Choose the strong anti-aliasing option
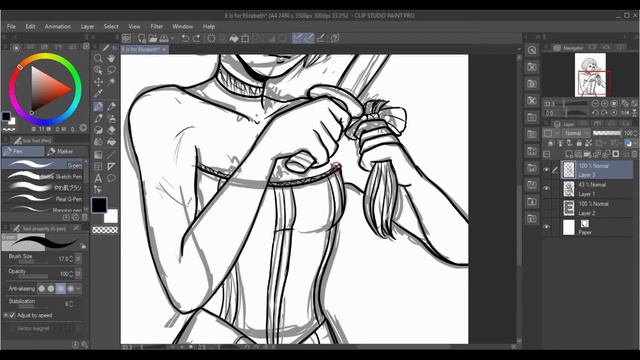This screenshot has width=640, height=360. (x=71, y=289)
